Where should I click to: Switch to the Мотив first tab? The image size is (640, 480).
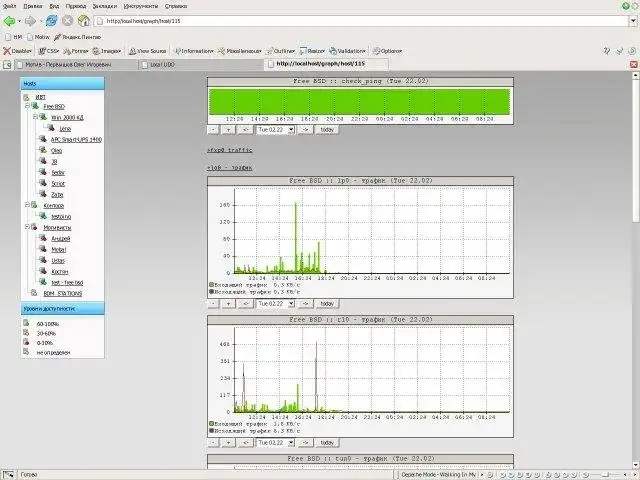coord(76,64)
